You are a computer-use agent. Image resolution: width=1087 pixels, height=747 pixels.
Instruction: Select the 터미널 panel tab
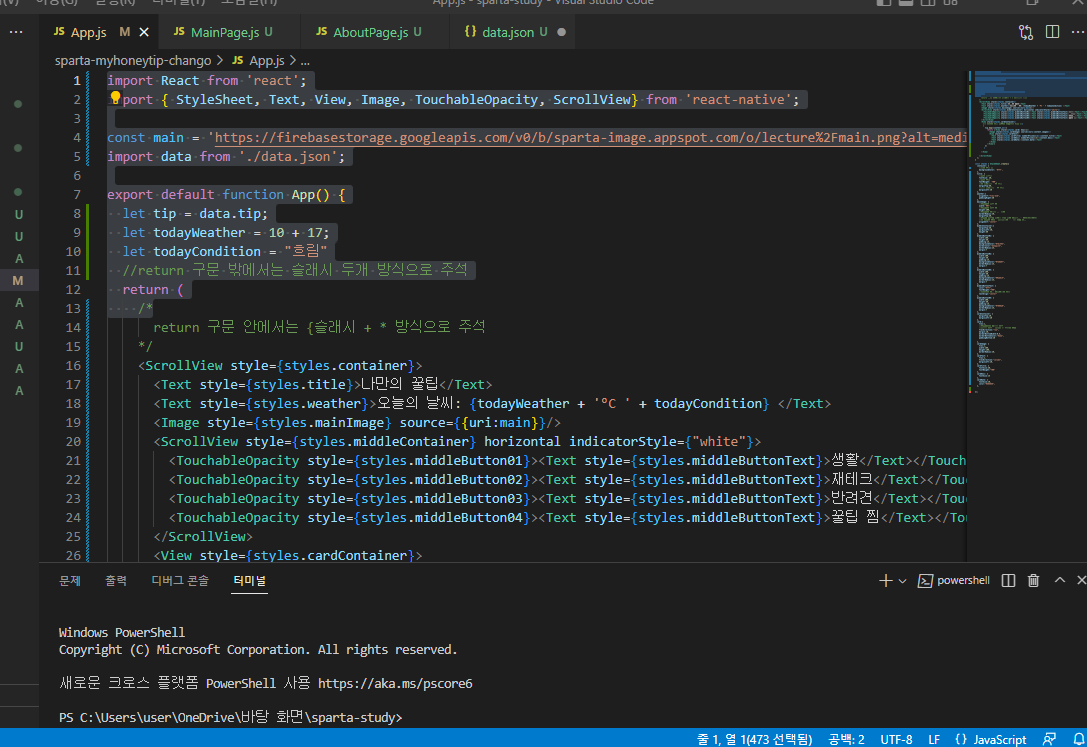tap(250, 581)
